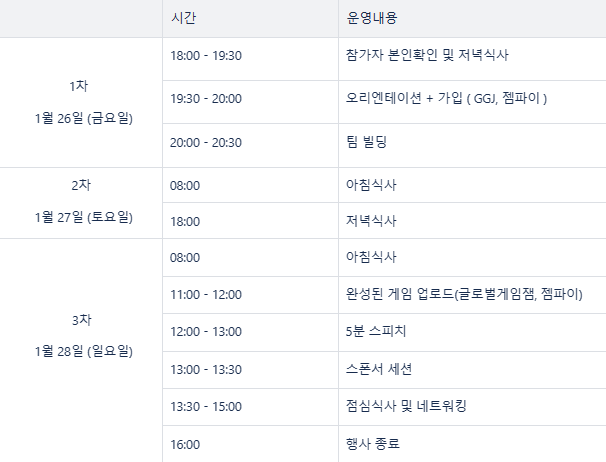Screen dimensions: 606x462
Task: Click the 행사 종료 entry
Action: 371,443
